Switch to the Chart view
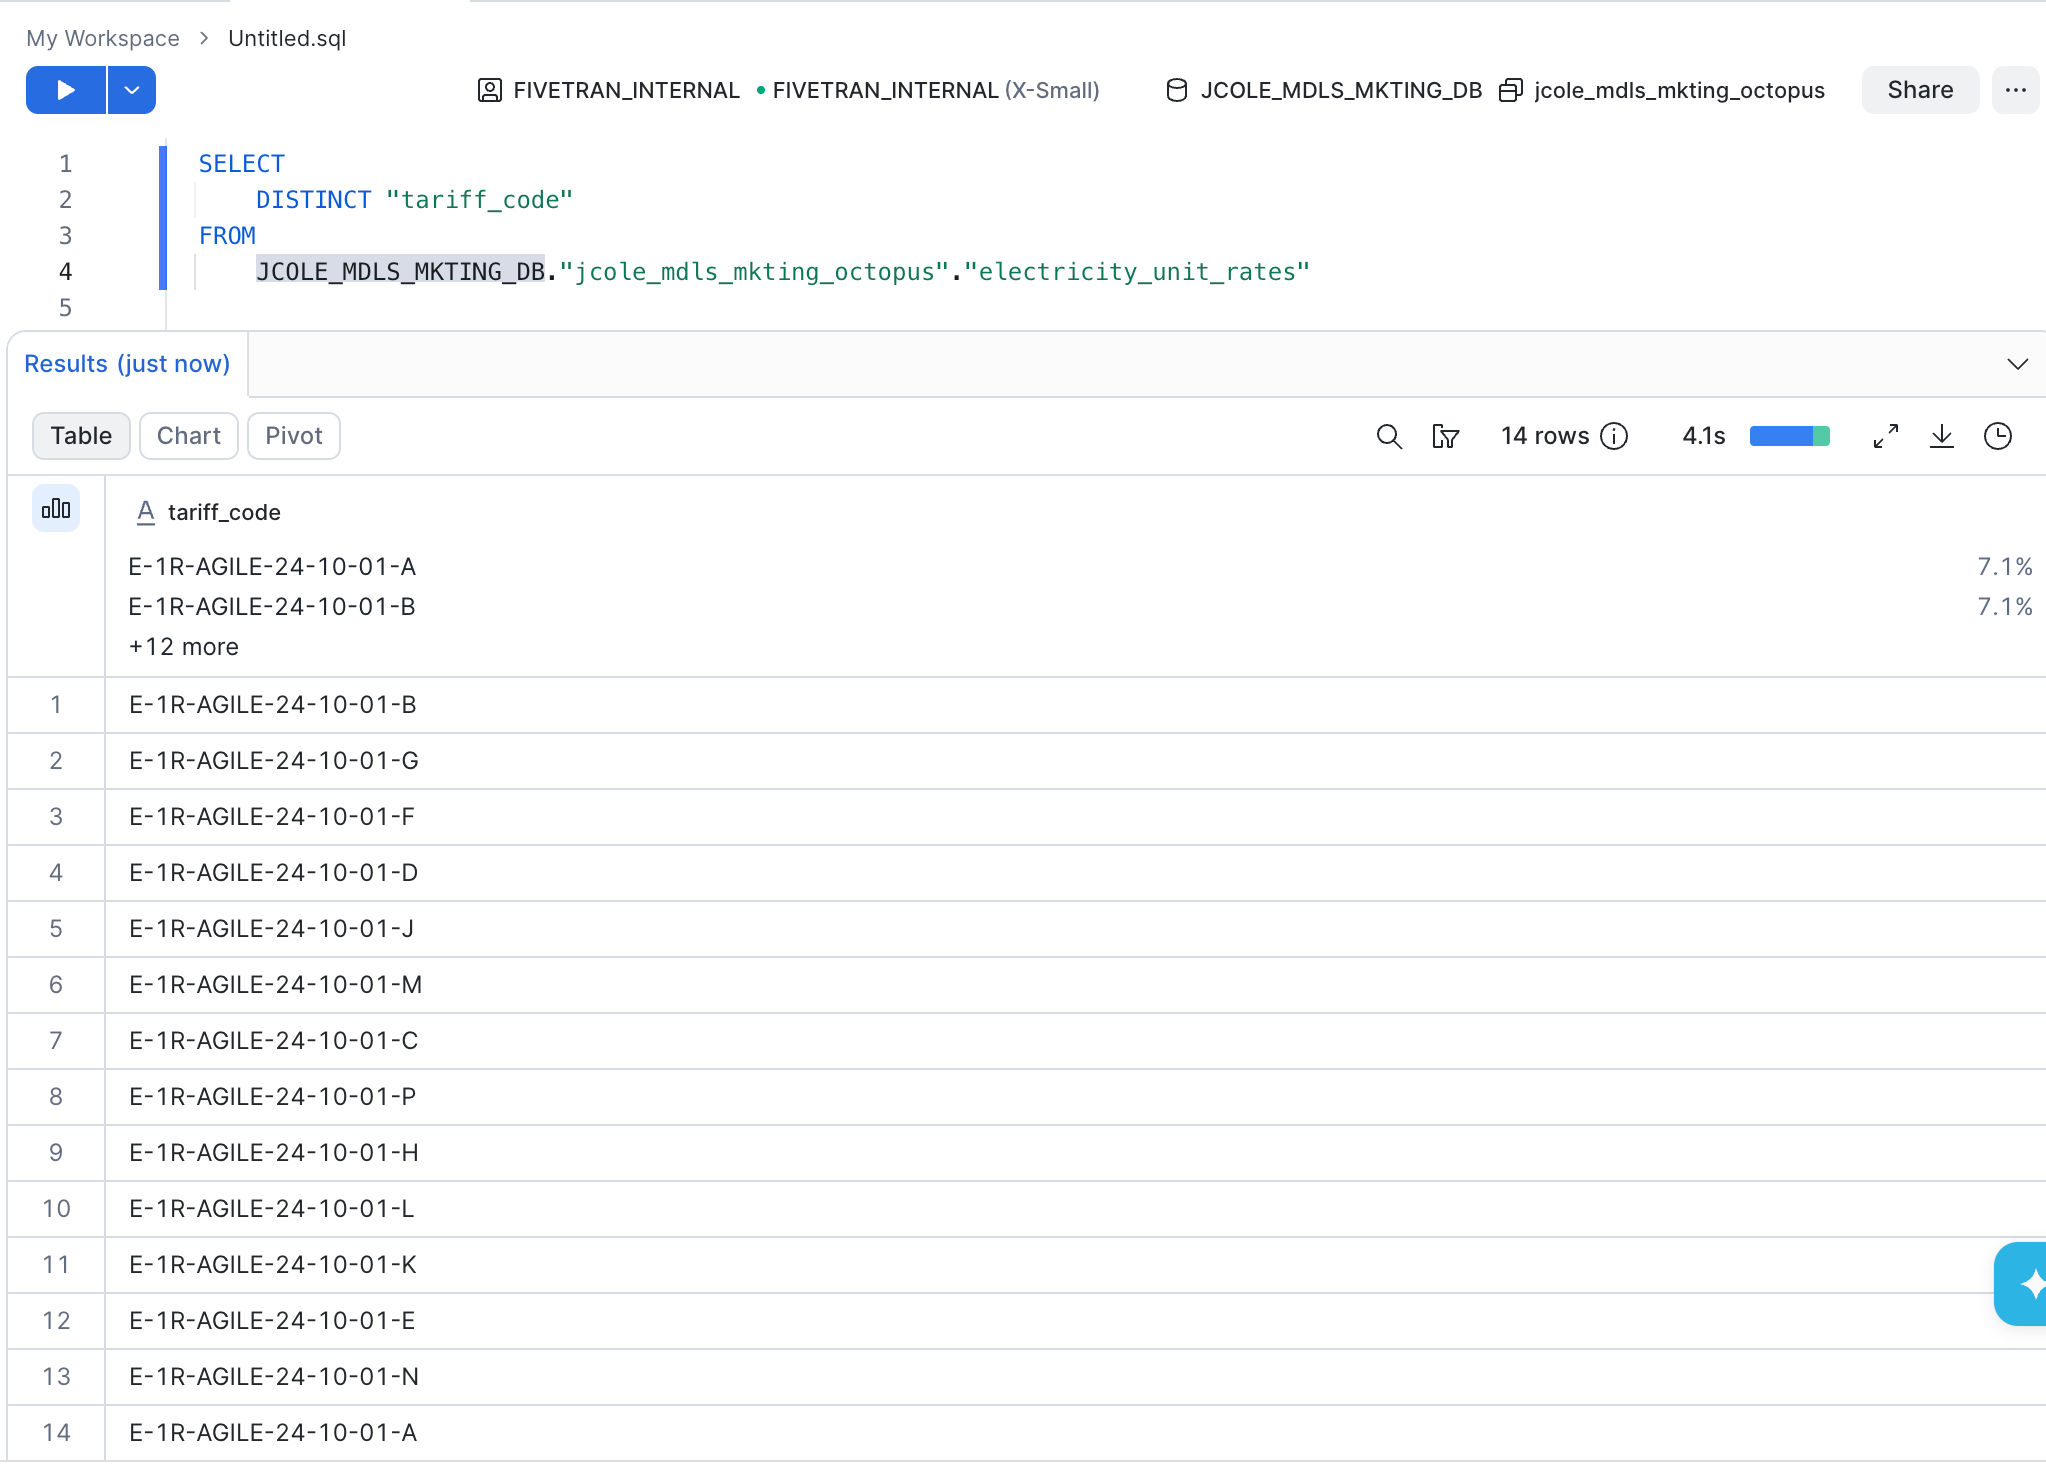This screenshot has height=1466, width=2046. tap(189, 436)
